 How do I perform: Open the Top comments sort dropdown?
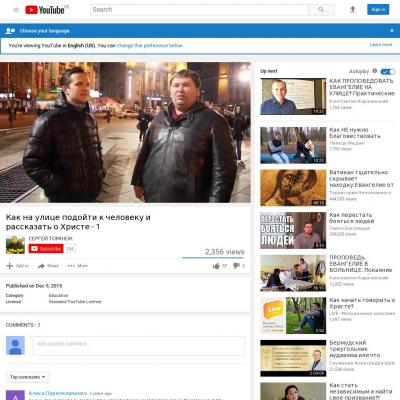pos(27,377)
